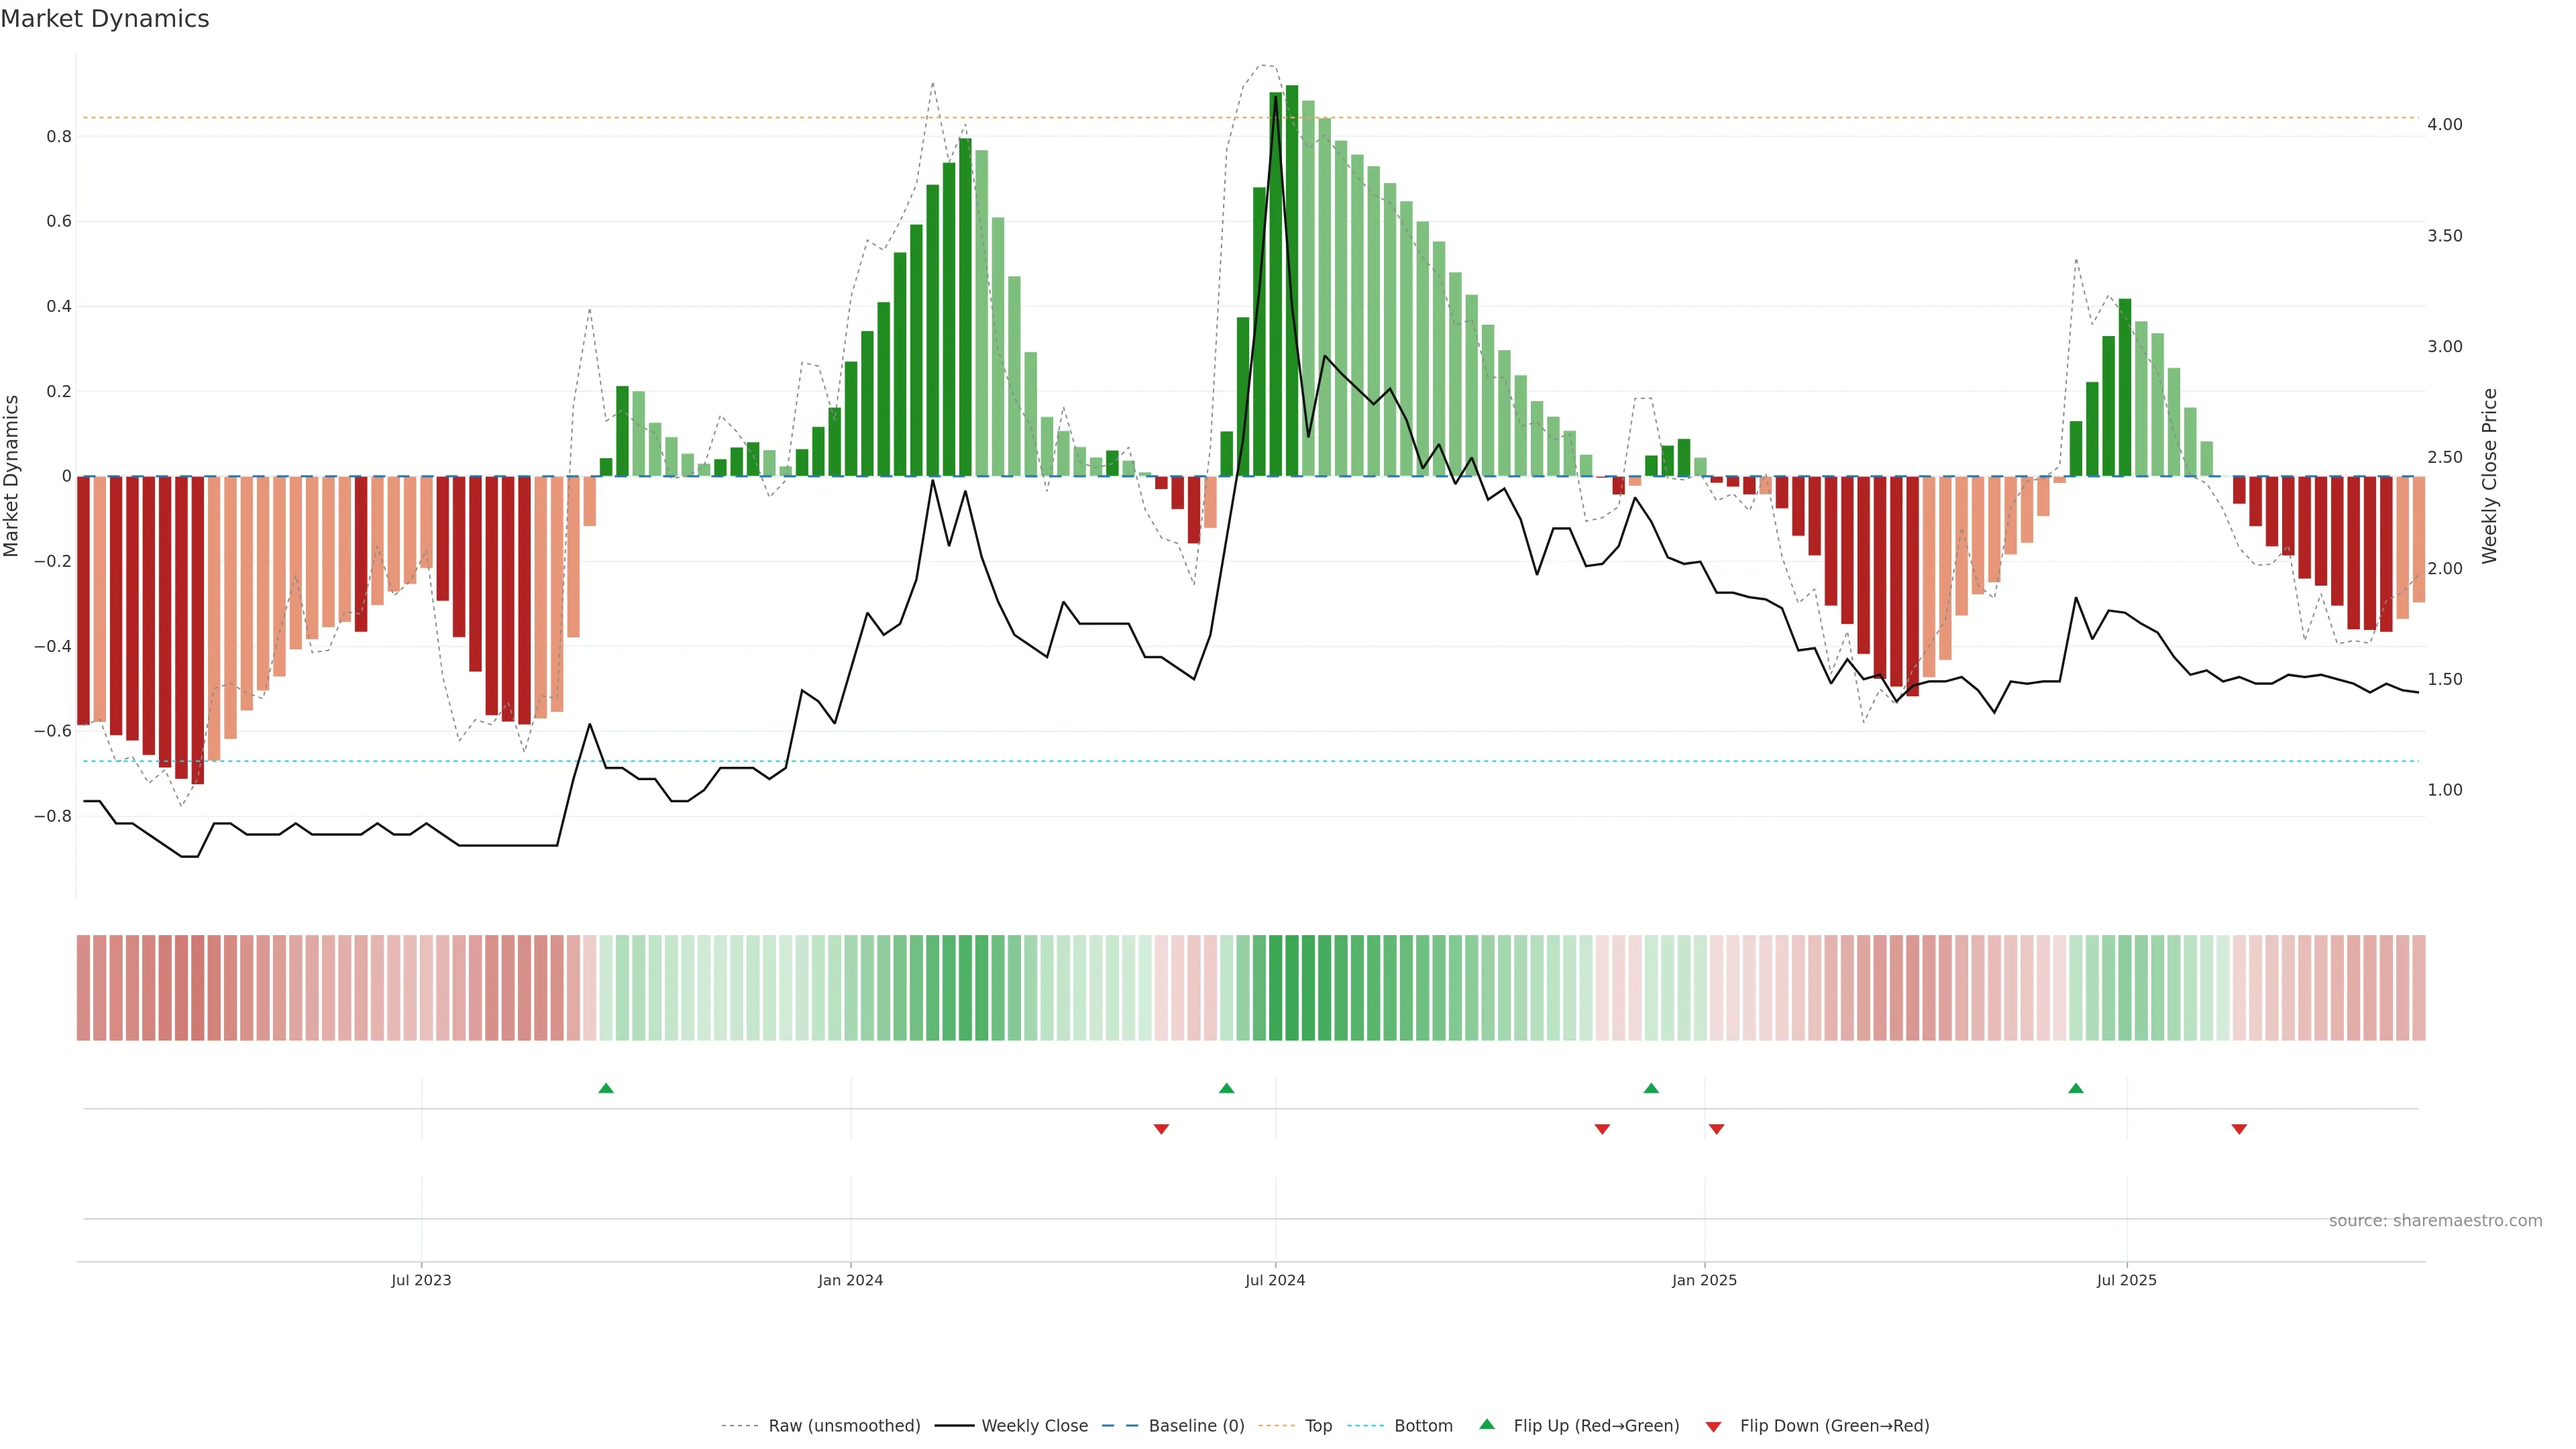Click the red flip-down marker right after Jan 2025
Screen dimensions: 2576x1449
pos(1717,1129)
